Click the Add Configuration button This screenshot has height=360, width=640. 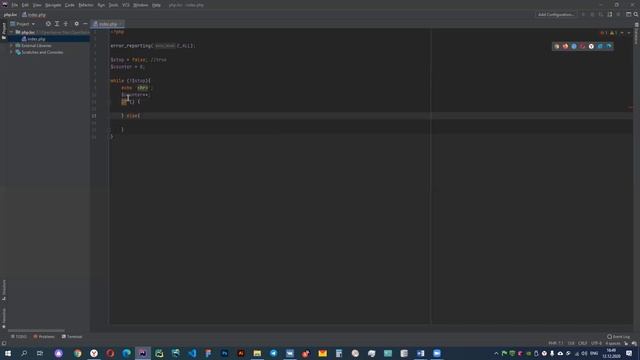tap(556, 14)
